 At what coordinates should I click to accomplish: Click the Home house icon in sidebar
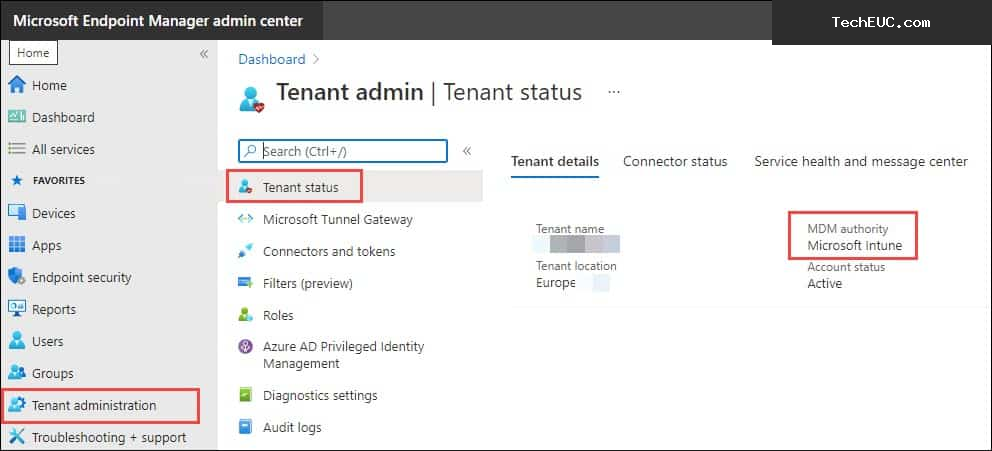[x=17, y=85]
